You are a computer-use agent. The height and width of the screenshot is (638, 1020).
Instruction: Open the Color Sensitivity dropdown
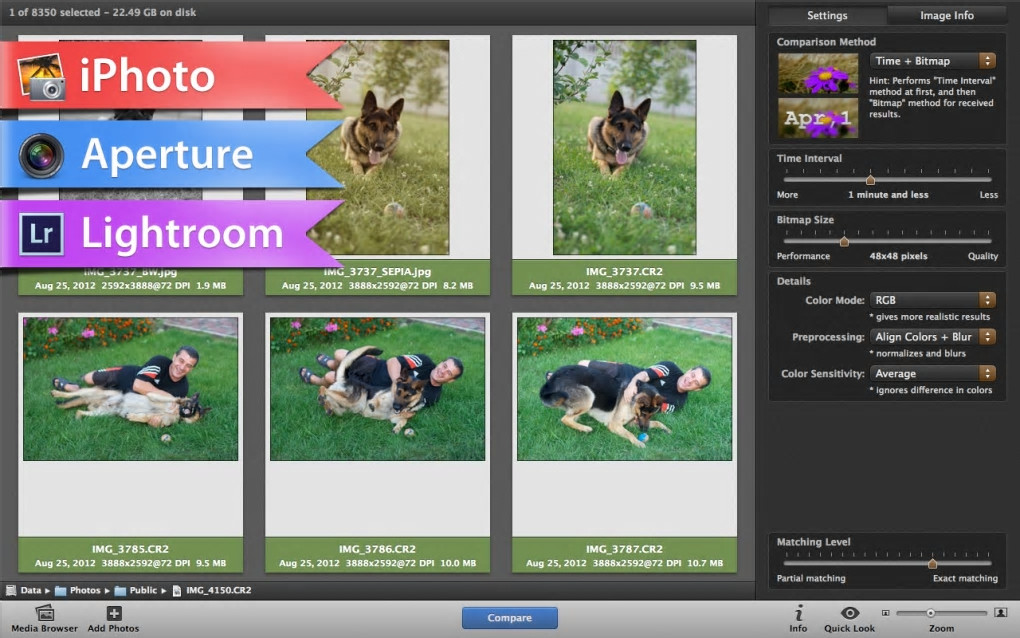tap(932, 374)
